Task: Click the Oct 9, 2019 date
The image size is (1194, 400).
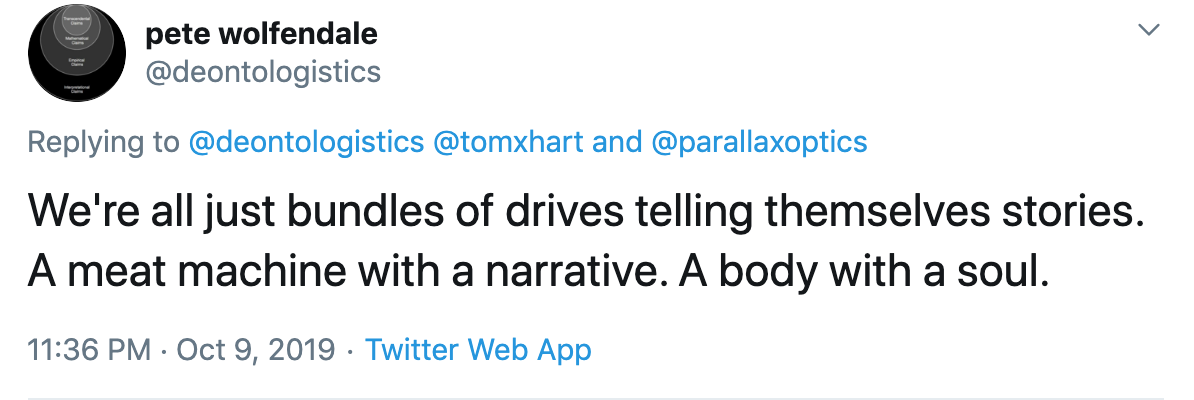Action: coord(255,350)
